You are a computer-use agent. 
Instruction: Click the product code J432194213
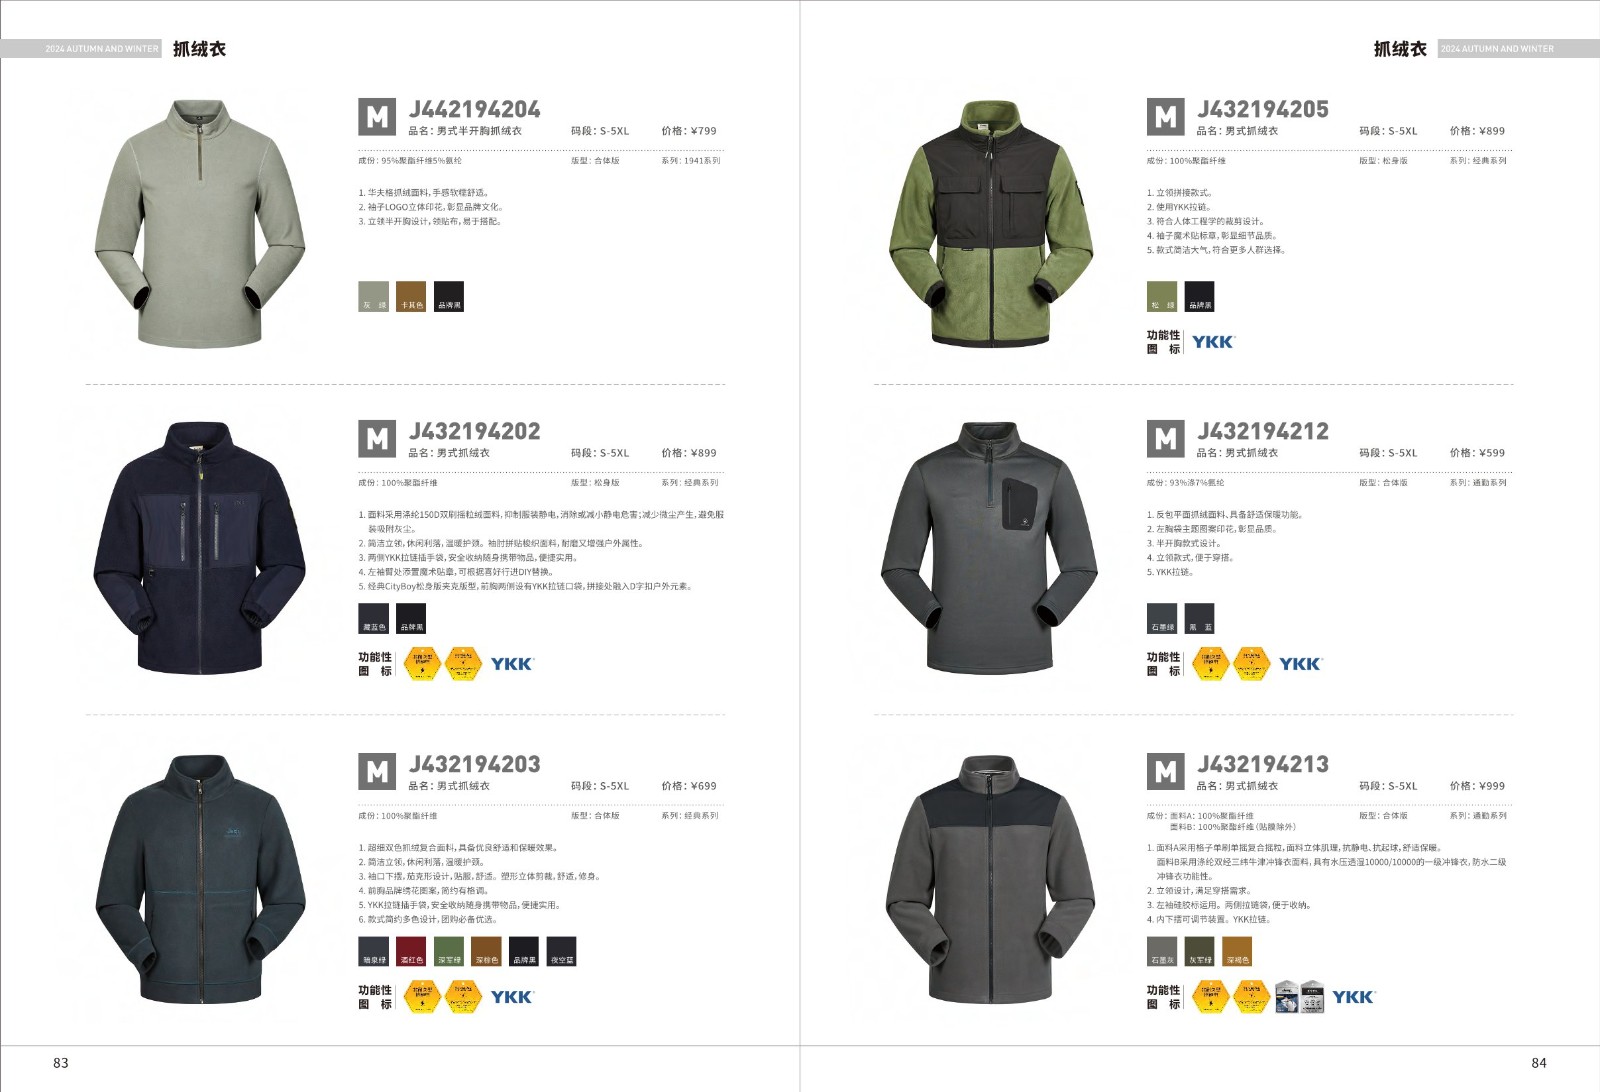[x=1263, y=764]
